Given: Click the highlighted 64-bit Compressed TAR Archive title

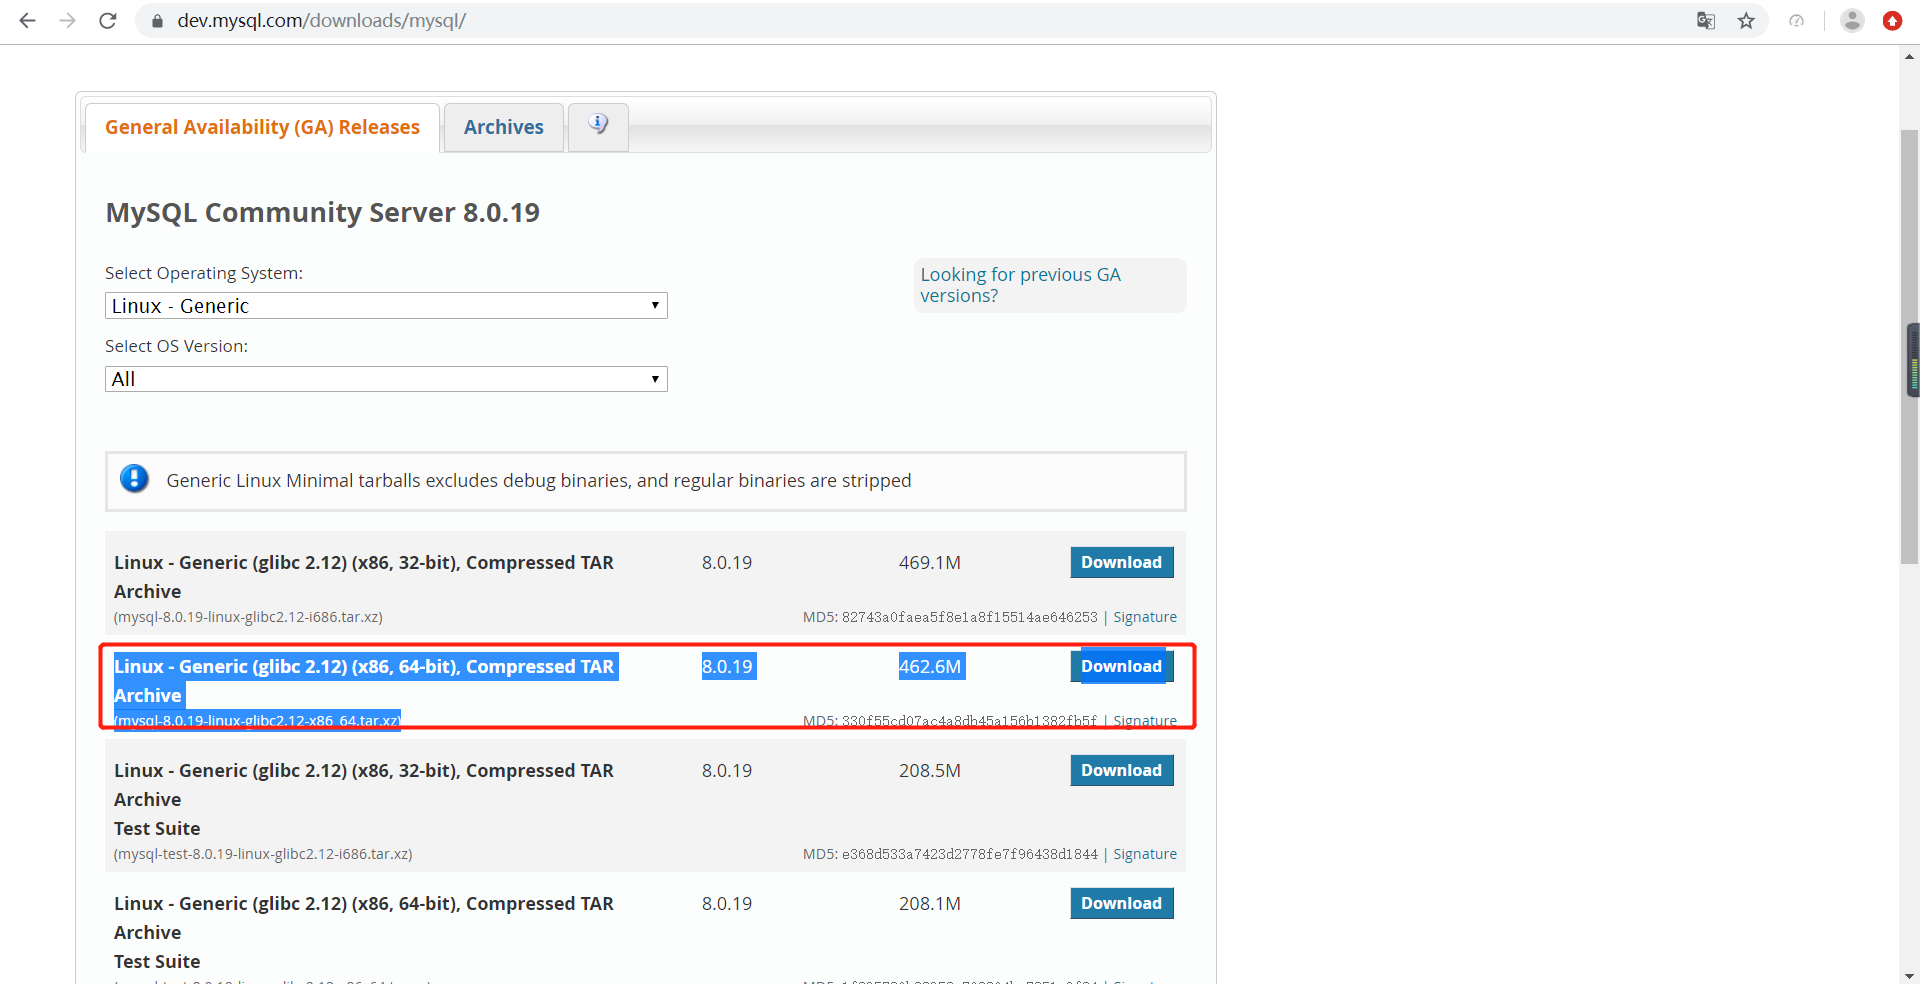Looking at the screenshot, I should click(364, 680).
